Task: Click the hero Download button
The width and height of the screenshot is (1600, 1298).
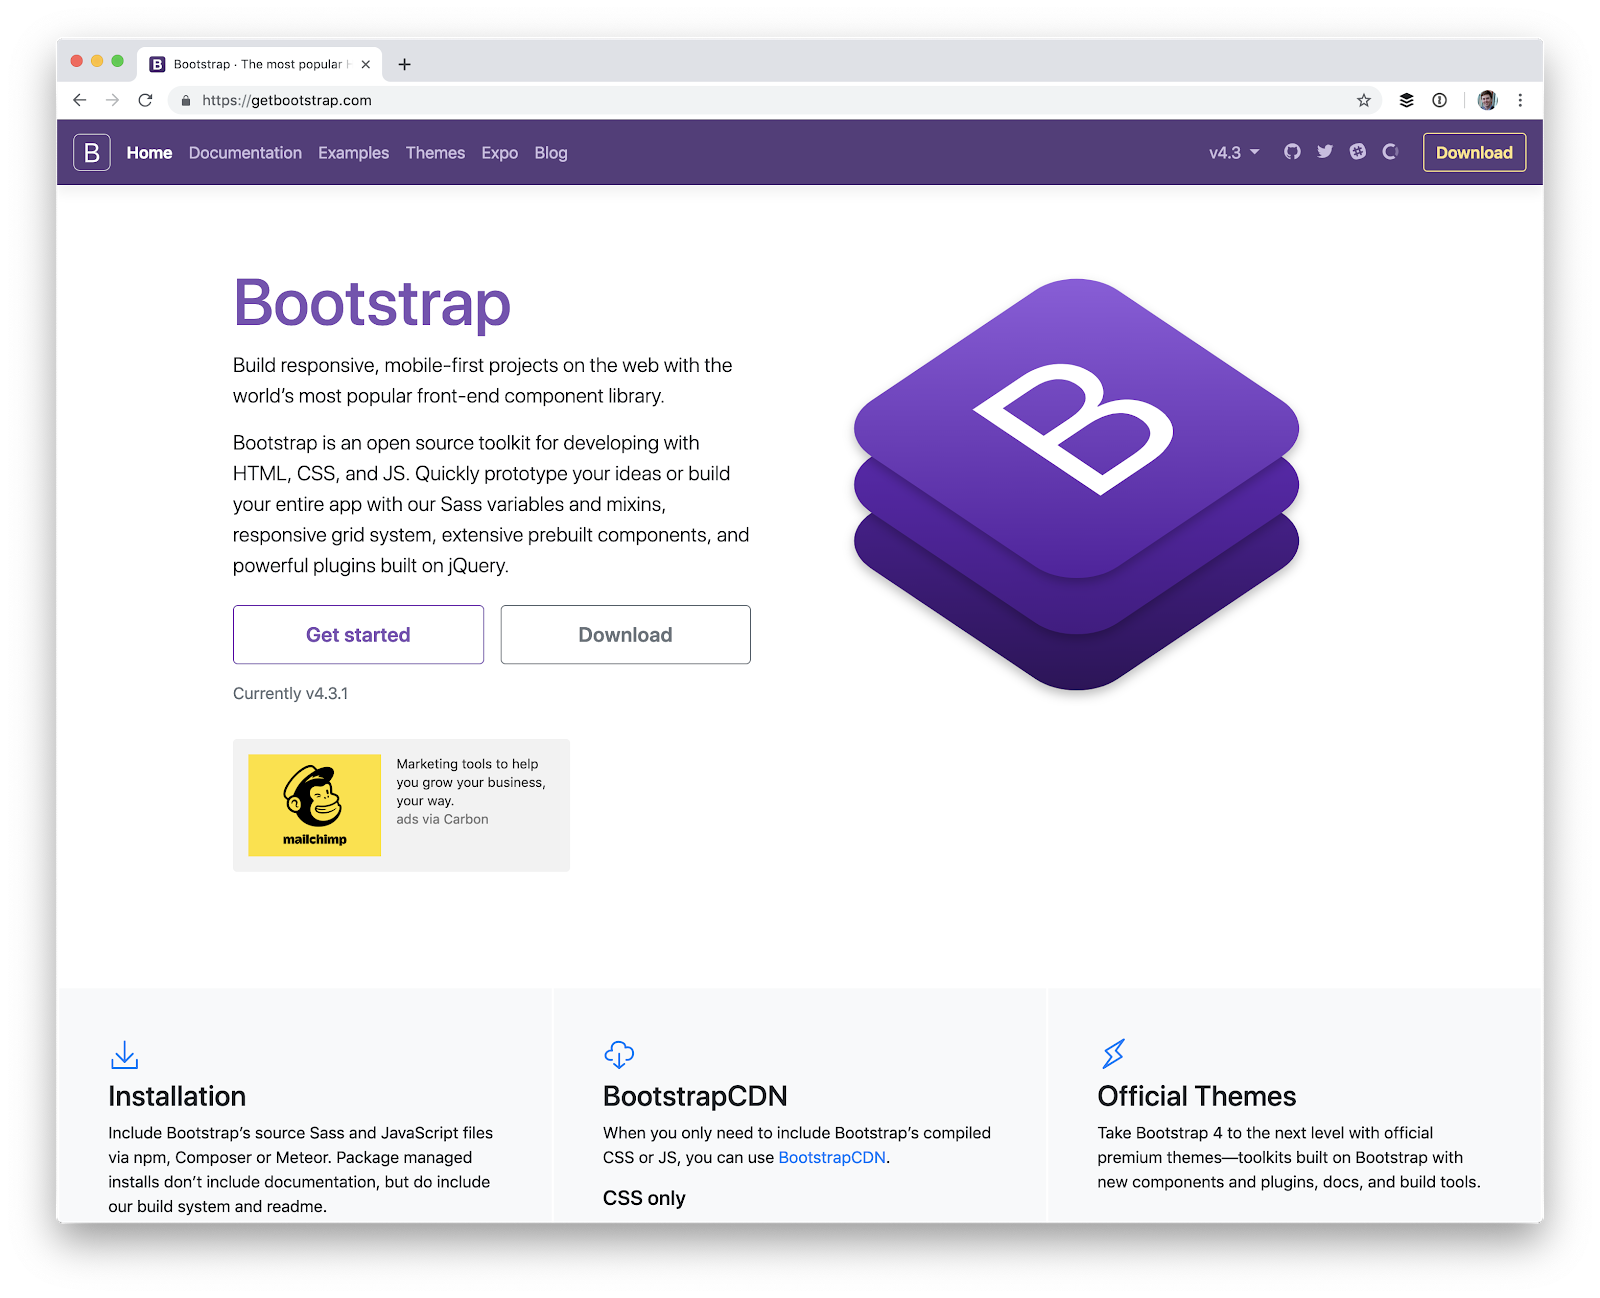Action: click(625, 634)
